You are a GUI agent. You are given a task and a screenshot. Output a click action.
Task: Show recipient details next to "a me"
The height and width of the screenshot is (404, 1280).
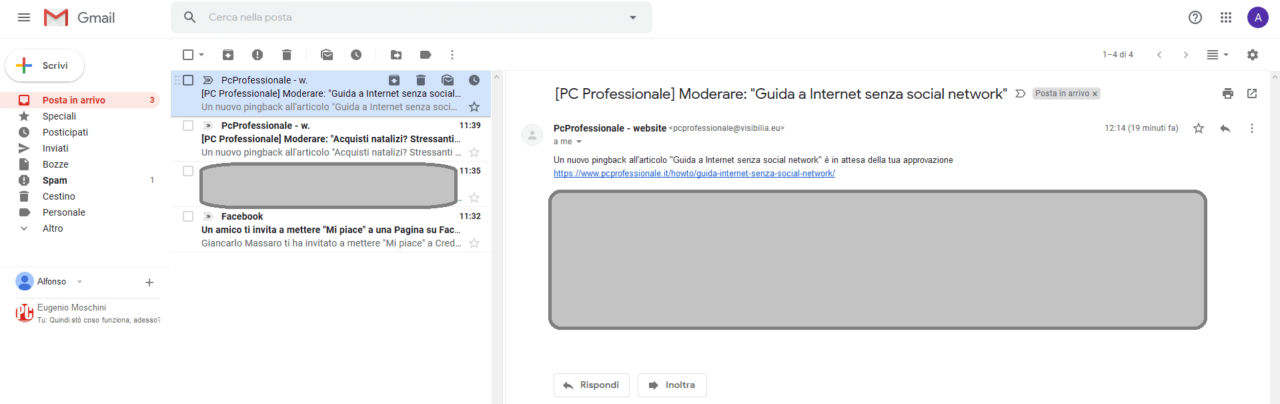pos(579,142)
